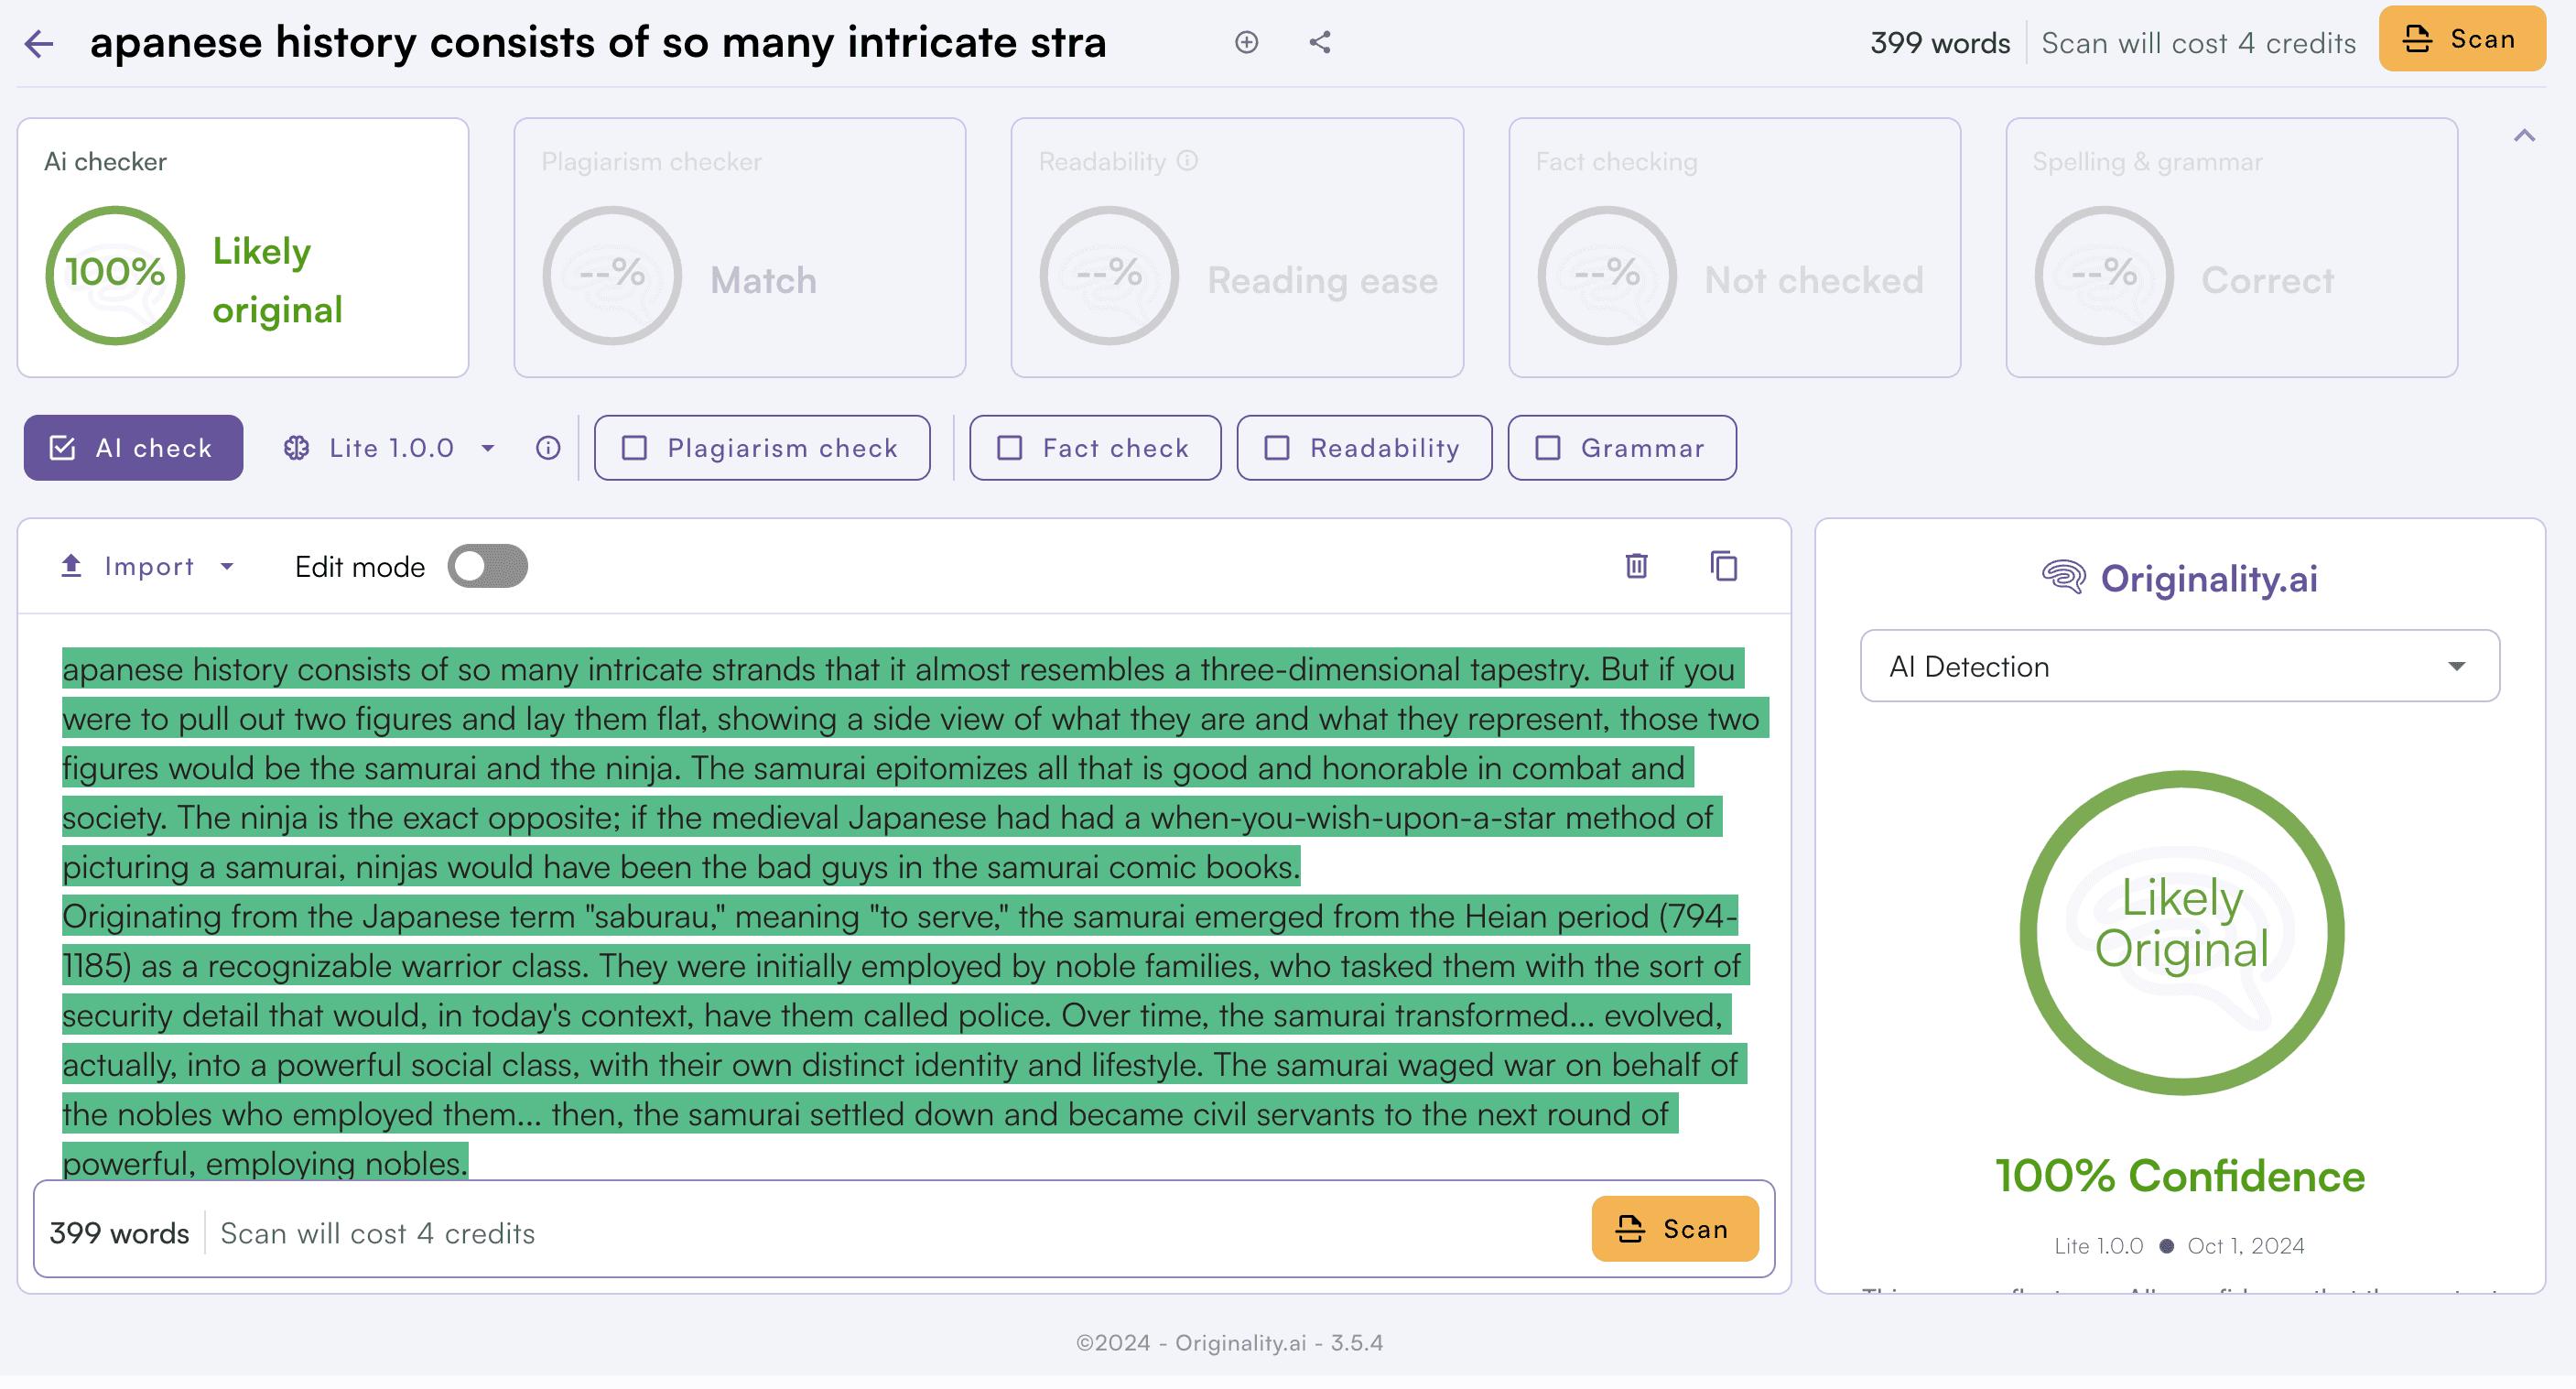Collapse the score cards with chevron
Viewport: 2576px width, 1389px height.
tap(2524, 136)
